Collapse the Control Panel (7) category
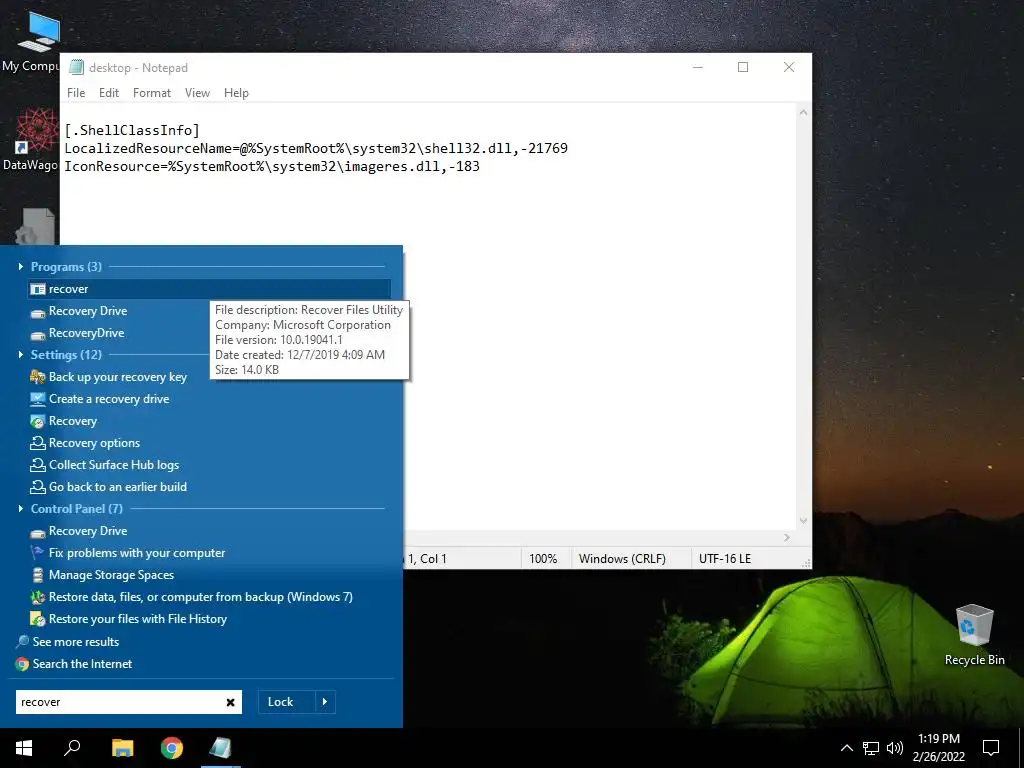Screen dimensions: 1024x768 pyautogui.click(x=21, y=509)
